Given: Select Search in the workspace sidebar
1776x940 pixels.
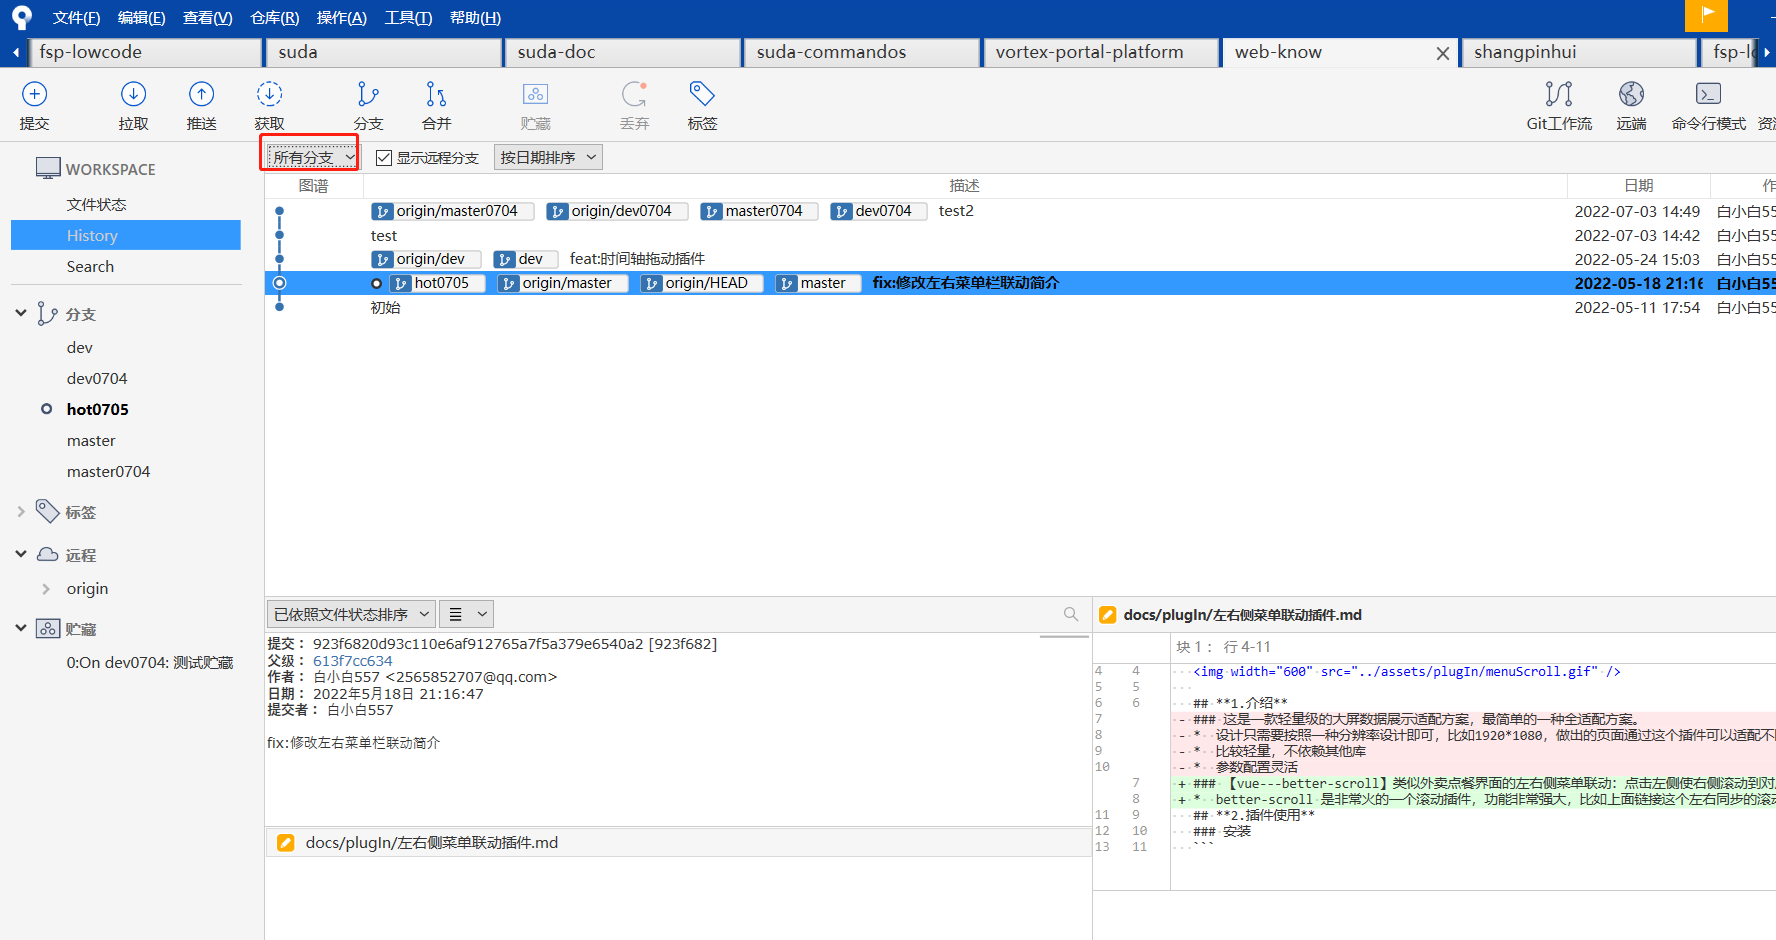Looking at the screenshot, I should coord(90,266).
